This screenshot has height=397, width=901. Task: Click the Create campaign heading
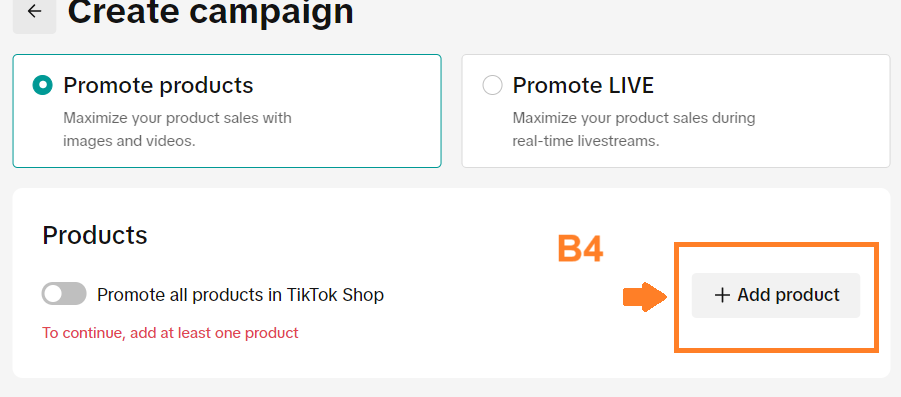[210, 11]
